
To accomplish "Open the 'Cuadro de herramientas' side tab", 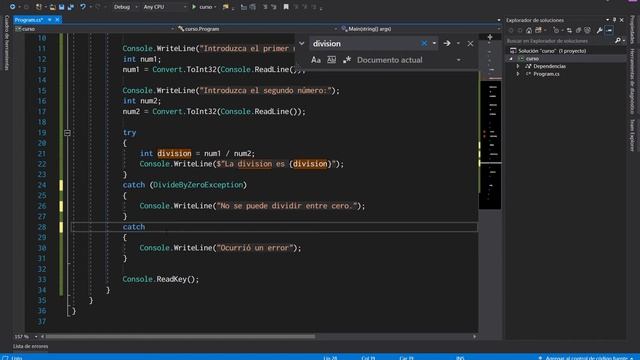I will (x=7, y=43).
